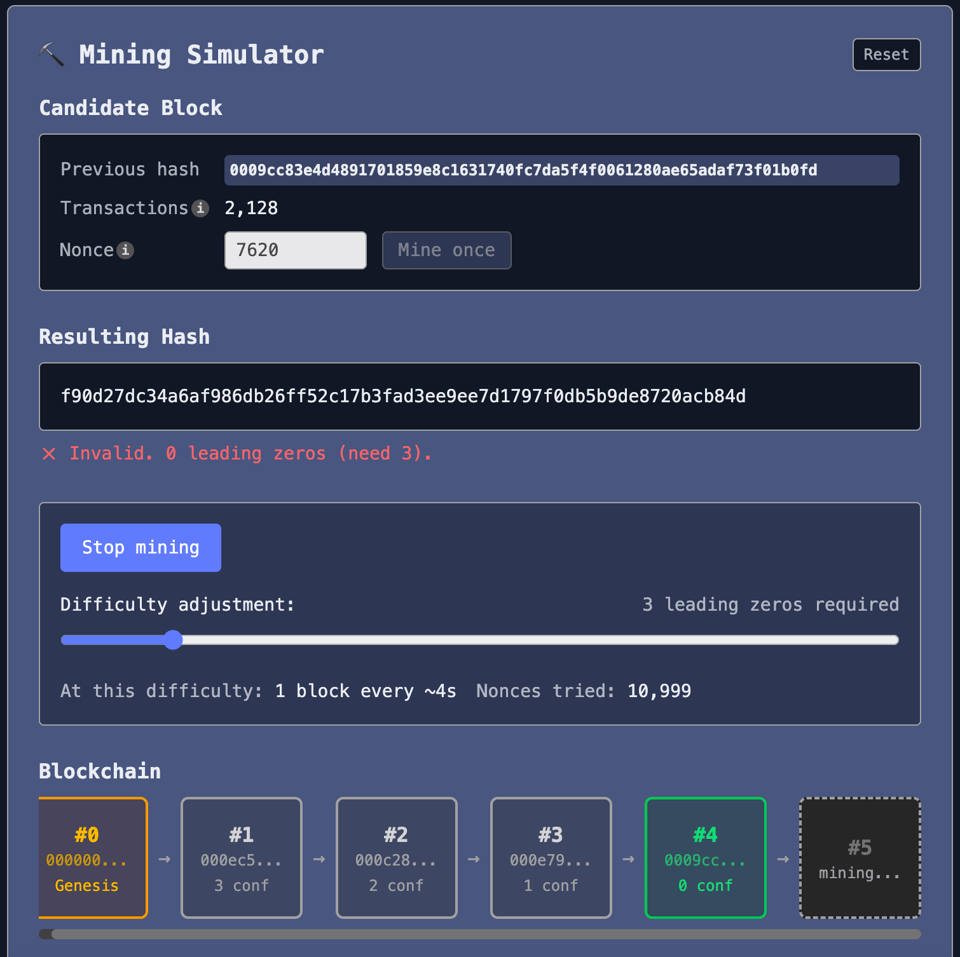Click the arrow between Genesis and block #1

tap(164, 858)
